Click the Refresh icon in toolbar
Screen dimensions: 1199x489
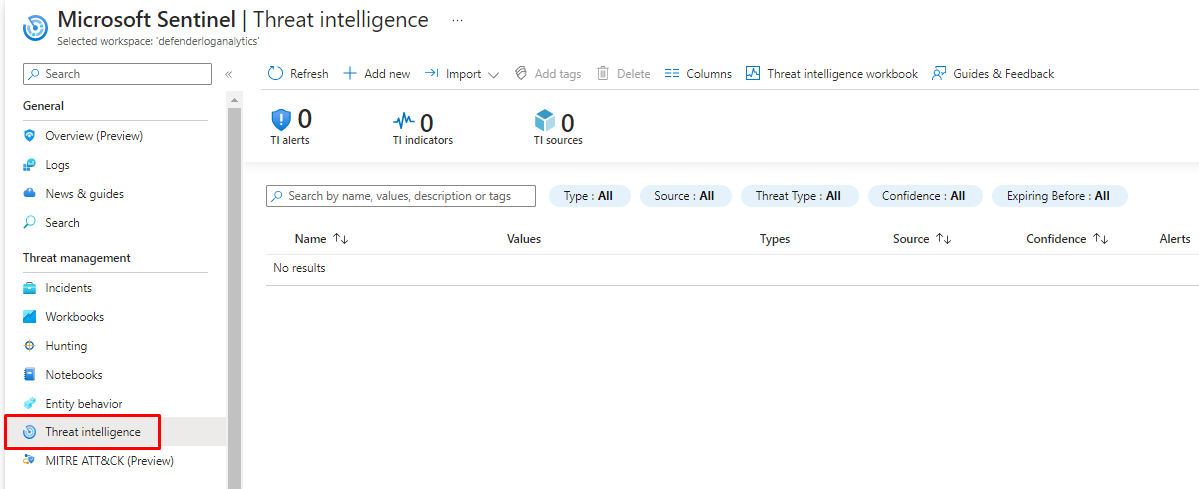(276, 74)
